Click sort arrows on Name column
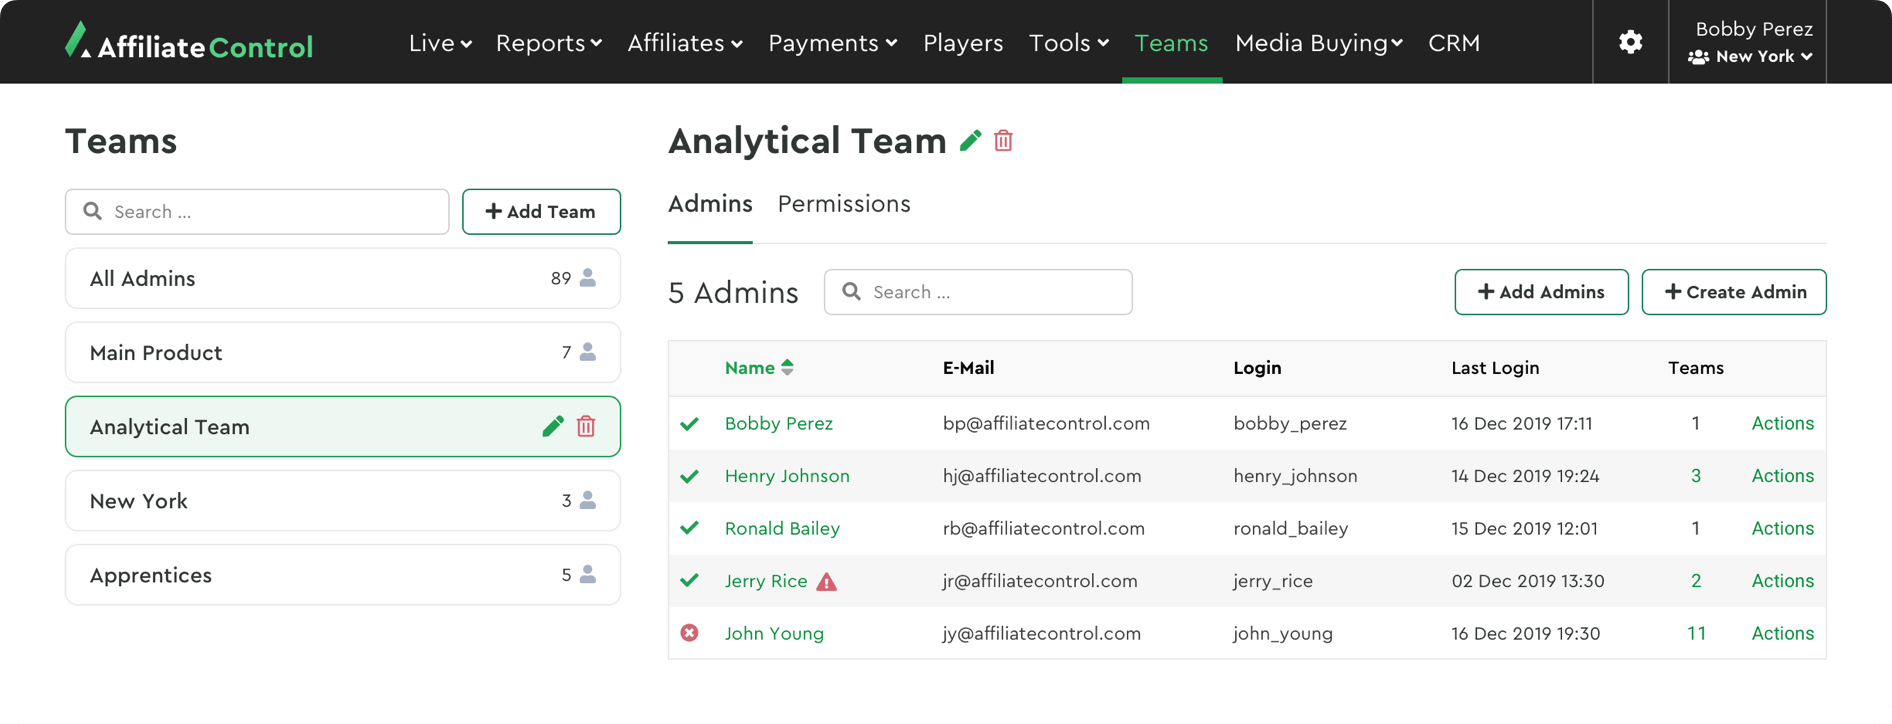This screenshot has height=724, width=1892. (788, 368)
